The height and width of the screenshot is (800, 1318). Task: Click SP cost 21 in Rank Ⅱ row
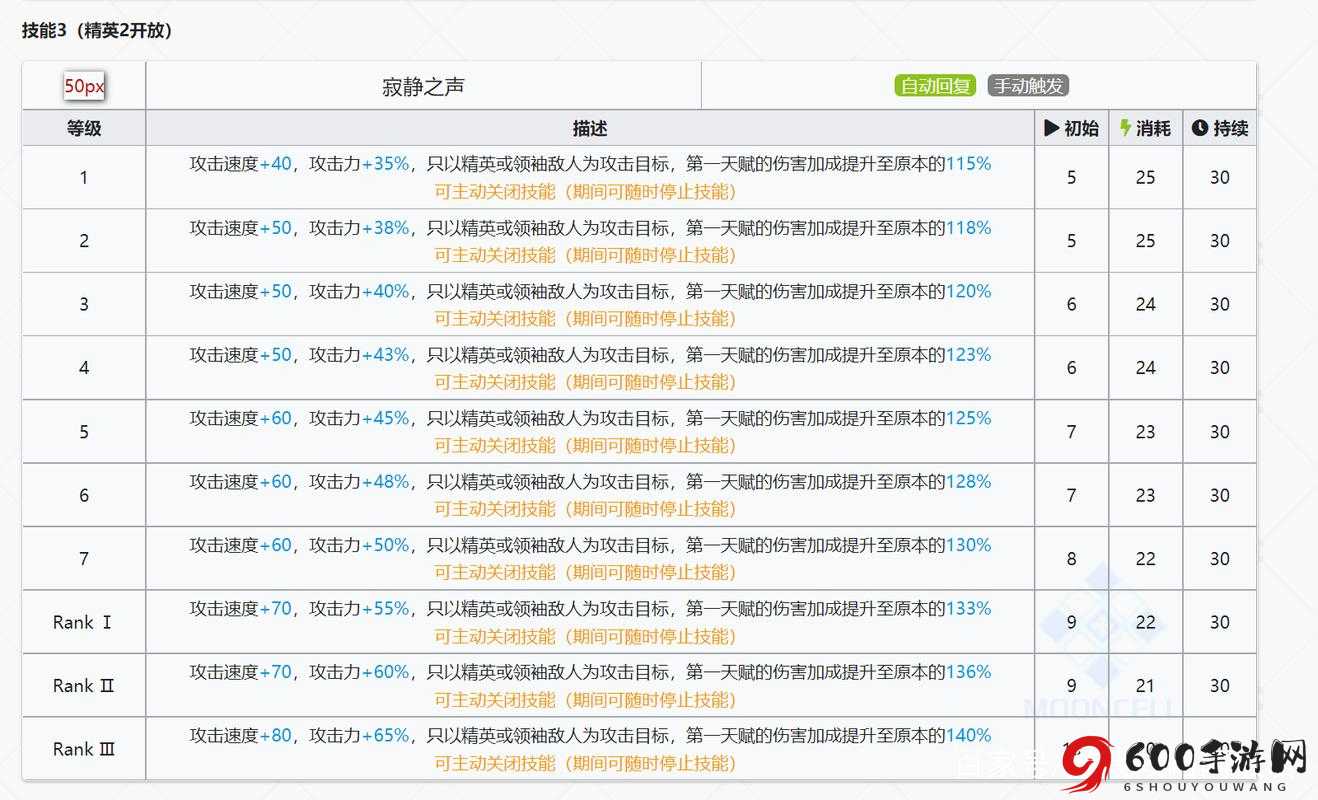[x=1146, y=686]
